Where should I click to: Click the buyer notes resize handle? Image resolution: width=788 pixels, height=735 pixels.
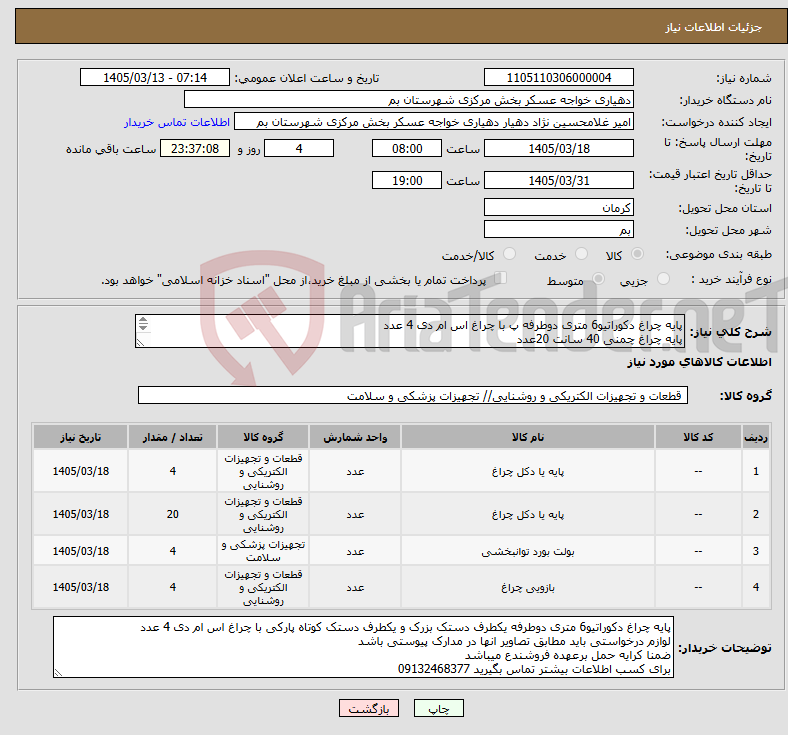tap(58, 673)
